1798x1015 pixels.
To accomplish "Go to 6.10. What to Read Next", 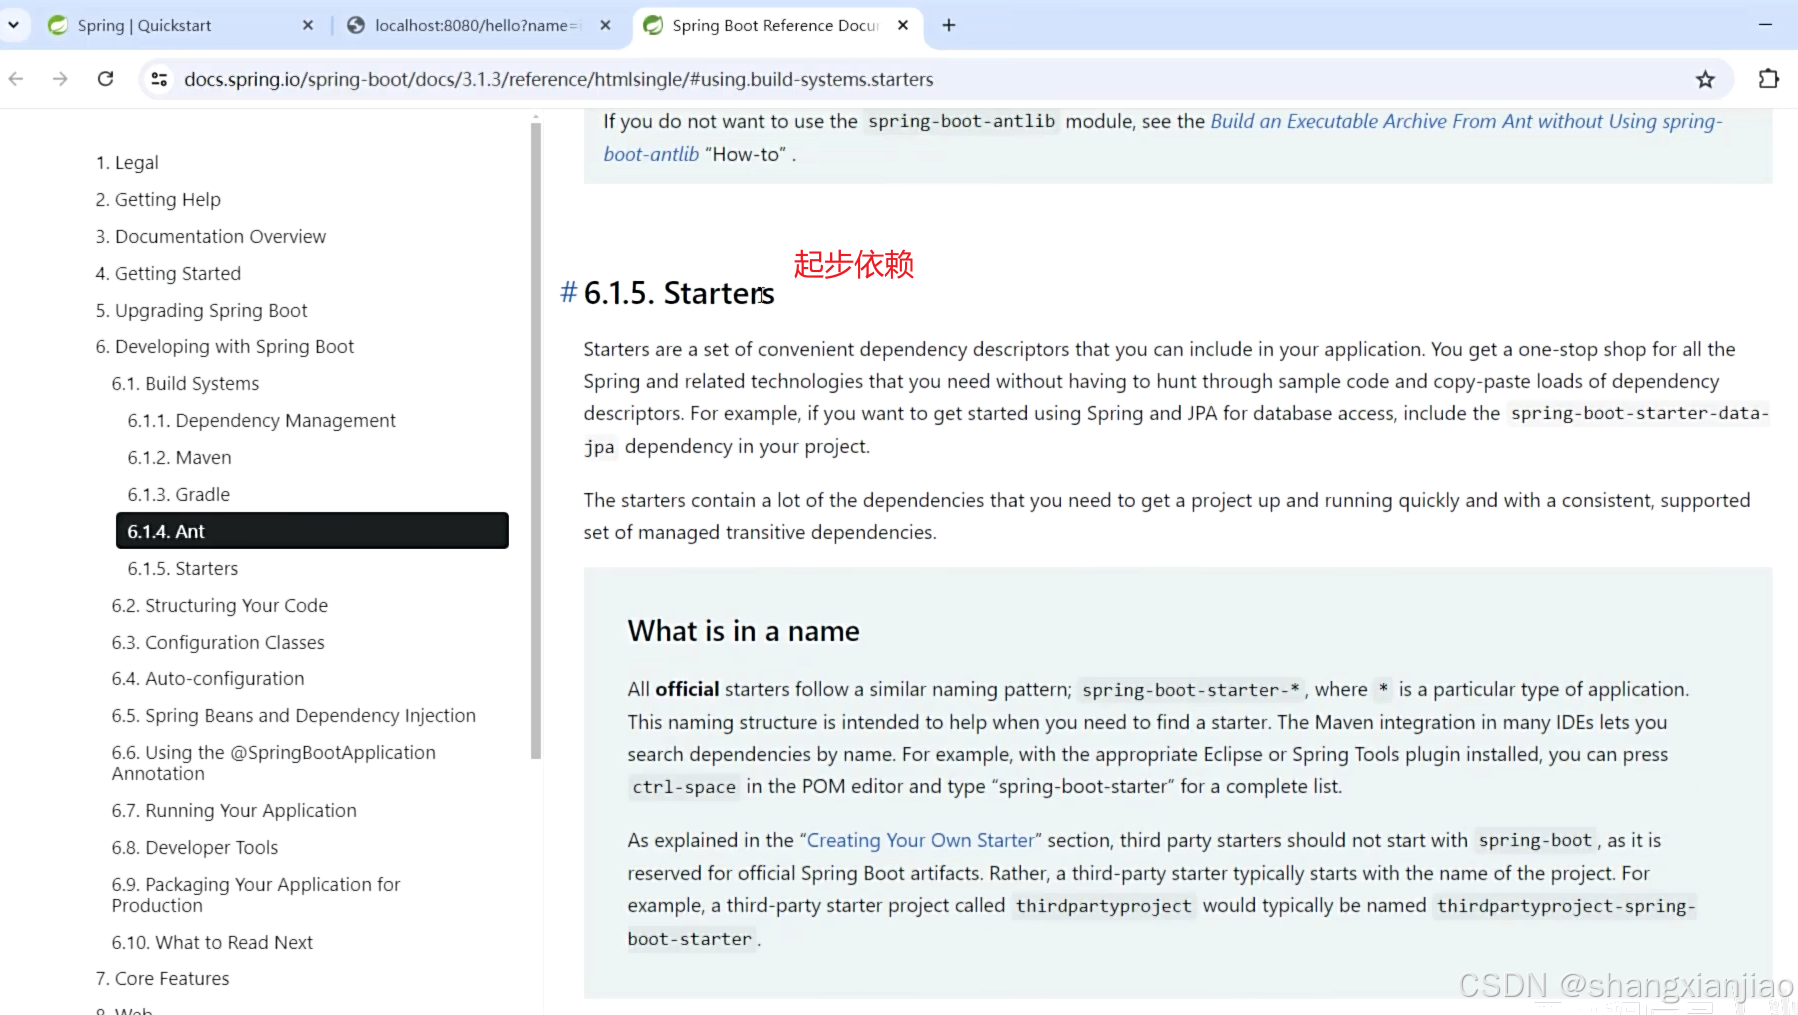I will (212, 942).
